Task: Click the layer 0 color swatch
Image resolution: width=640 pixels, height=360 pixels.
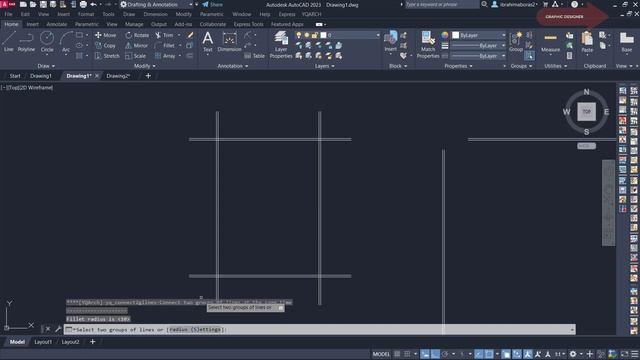Action: pyautogui.click(x=323, y=36)
